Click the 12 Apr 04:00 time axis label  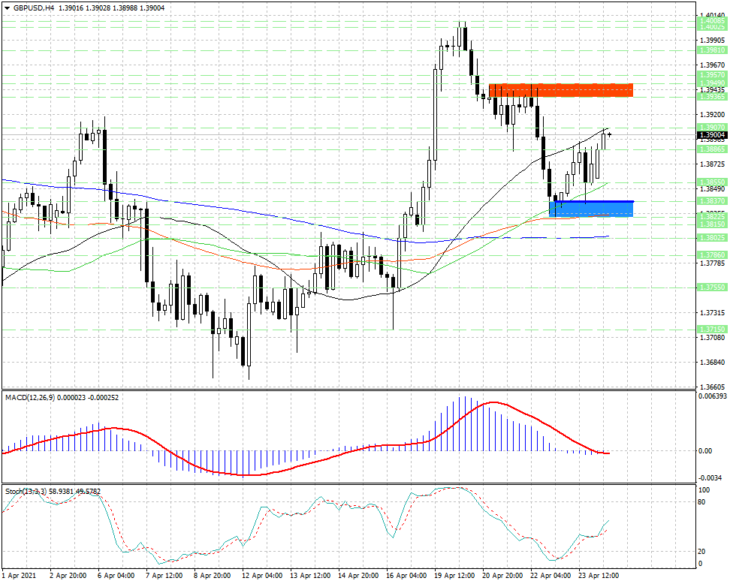pos(262,576)
